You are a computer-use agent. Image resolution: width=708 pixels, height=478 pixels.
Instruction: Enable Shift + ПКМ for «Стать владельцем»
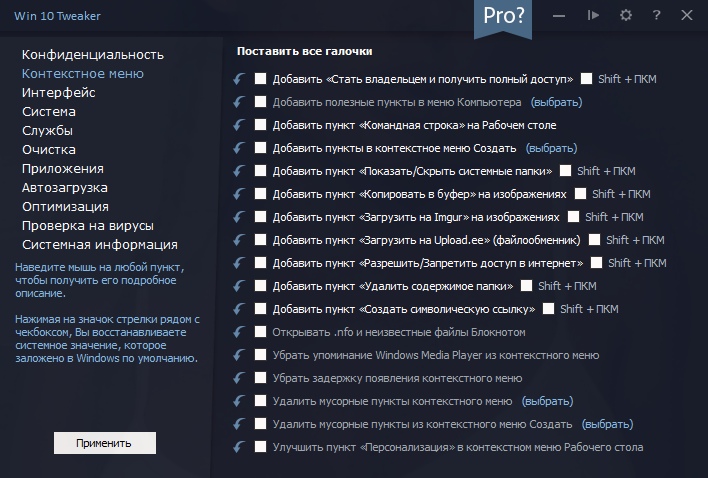click(x=587, y=79)
